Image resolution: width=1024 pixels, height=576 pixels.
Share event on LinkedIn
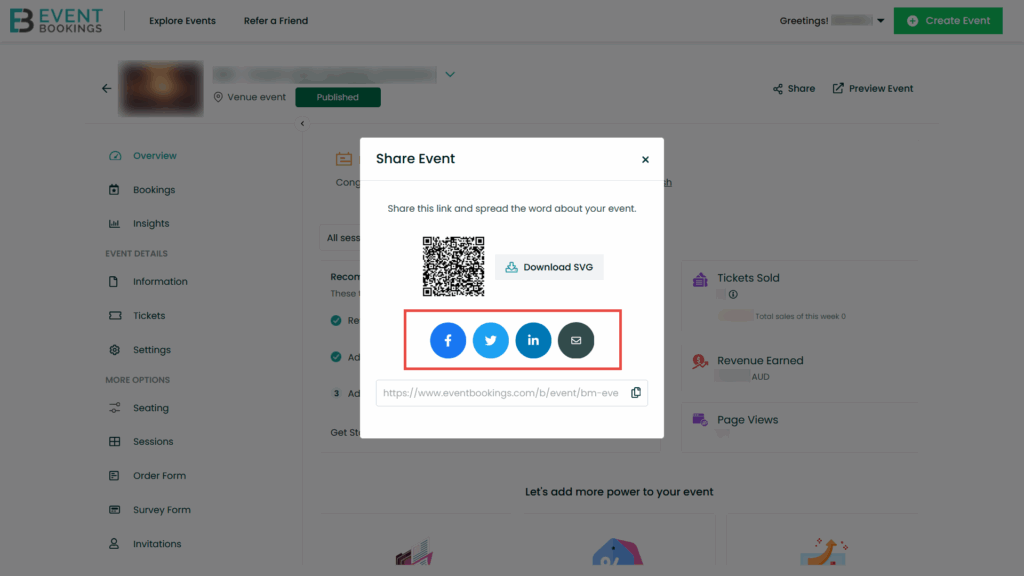[x=534, y=340]
